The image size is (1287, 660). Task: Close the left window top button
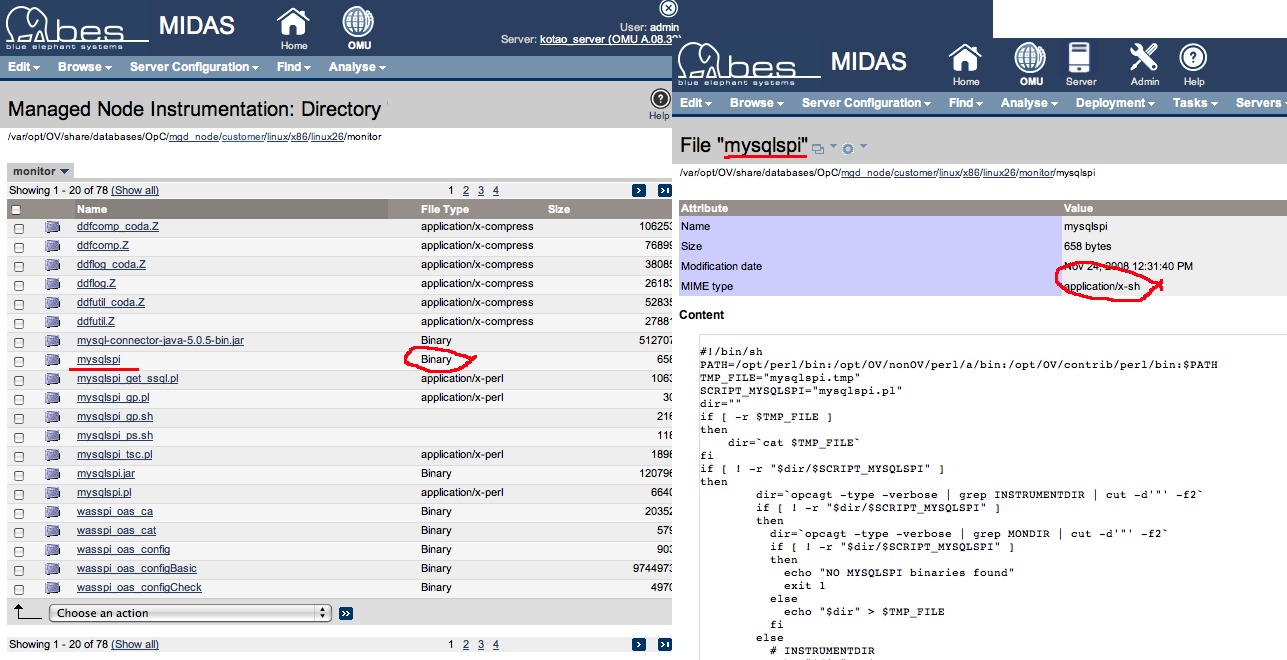point(669,8)
